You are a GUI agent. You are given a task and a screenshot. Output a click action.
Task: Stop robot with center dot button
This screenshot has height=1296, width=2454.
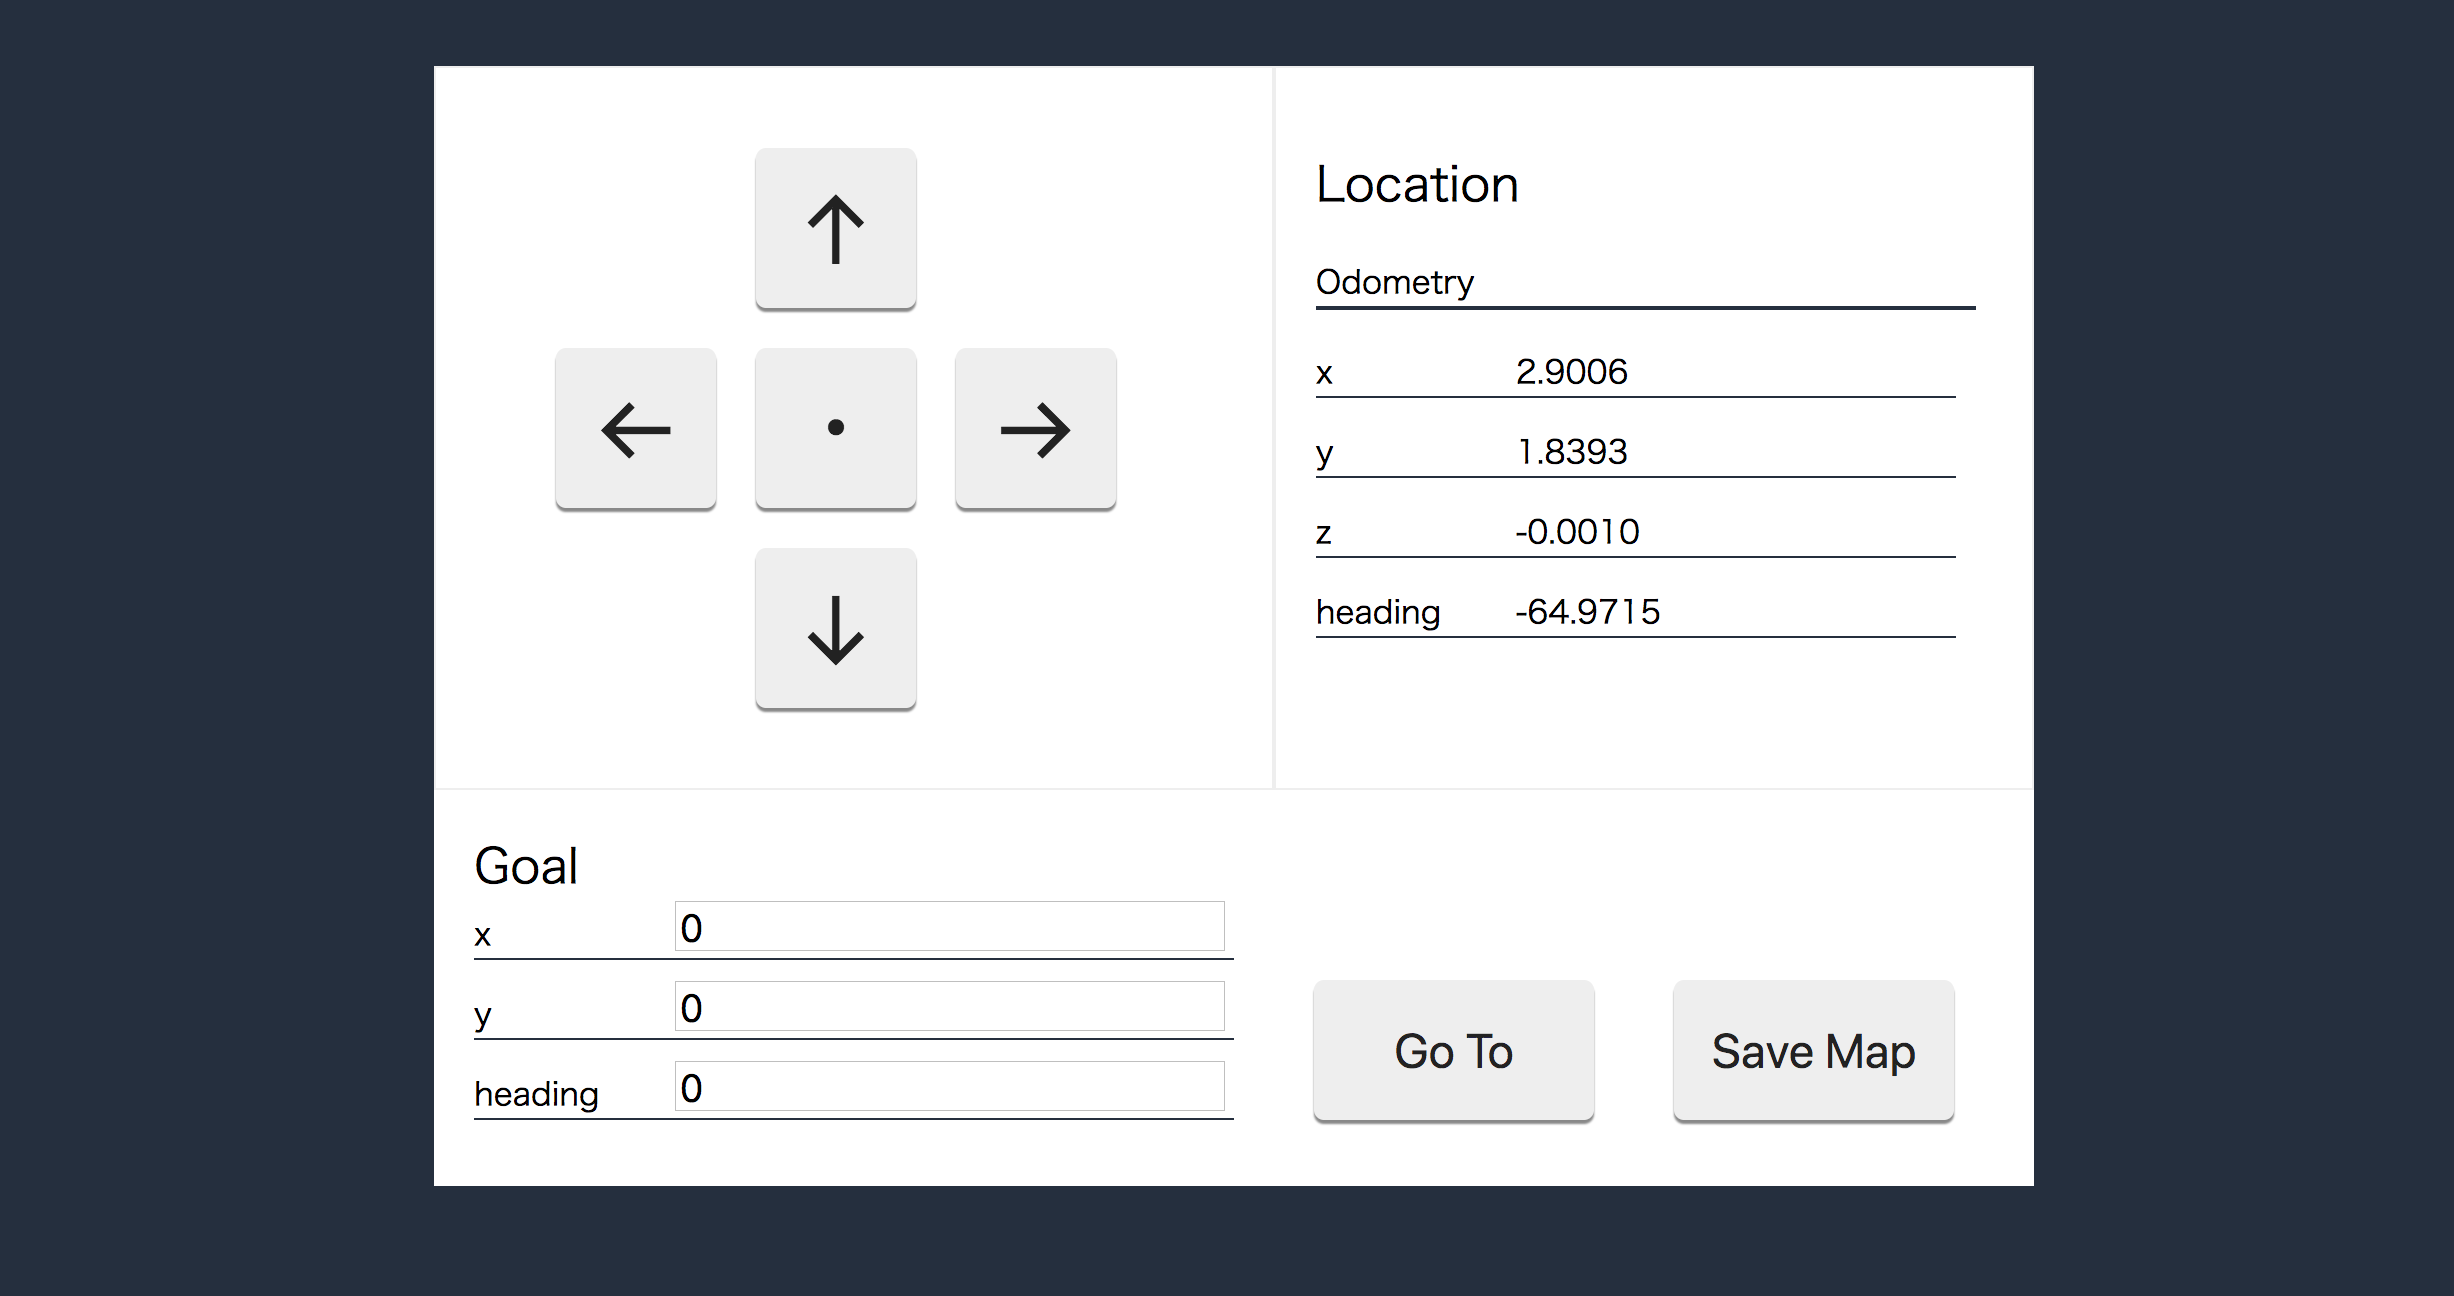836,429
